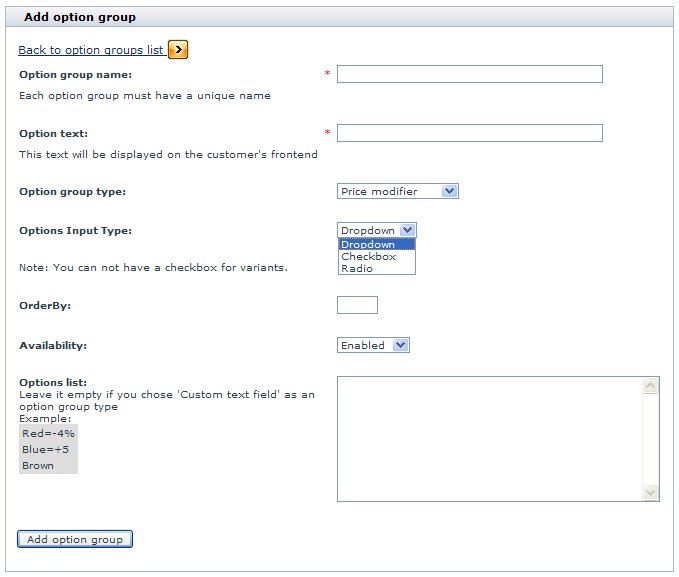Click the OrderBy input box
Screen dimensions: 679x577
click(357, 305)
